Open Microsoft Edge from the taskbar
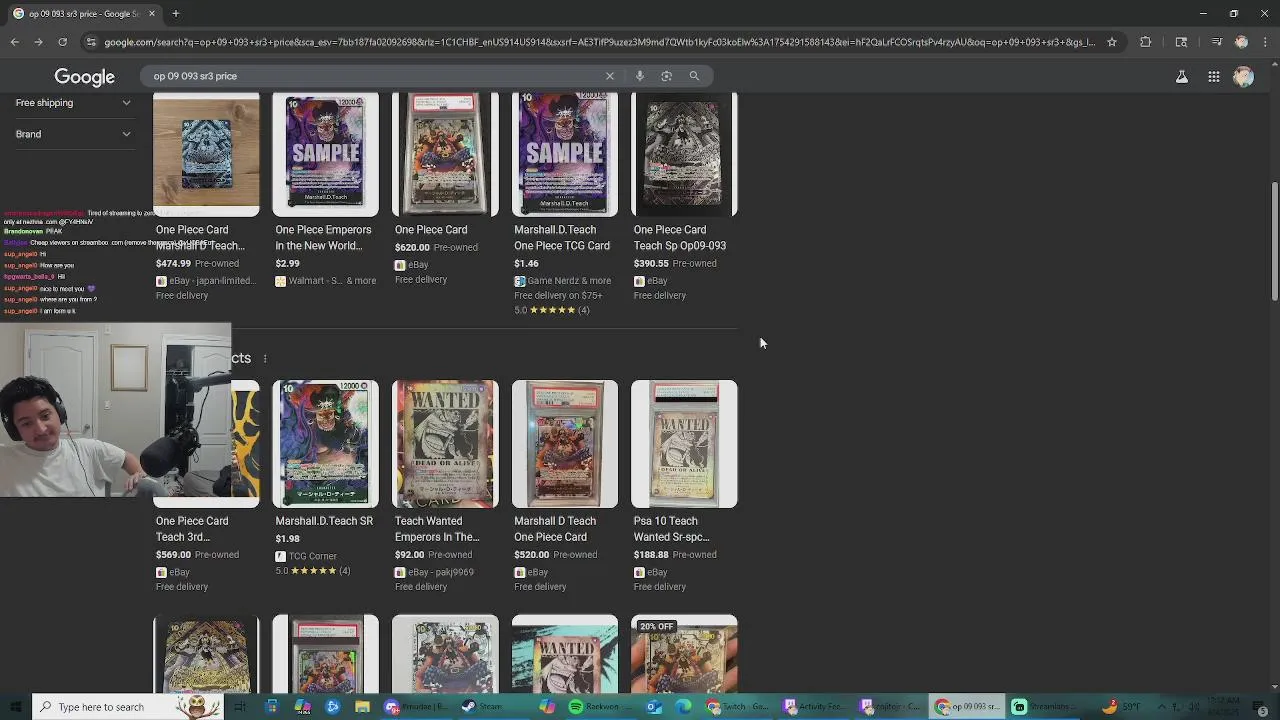1280x720 pixels. (x=683, y=707)
